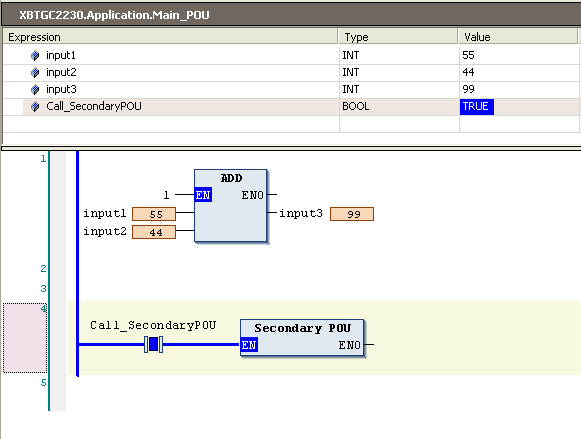
Task: Select network number 4 in the margin
Action: point(43,309)
